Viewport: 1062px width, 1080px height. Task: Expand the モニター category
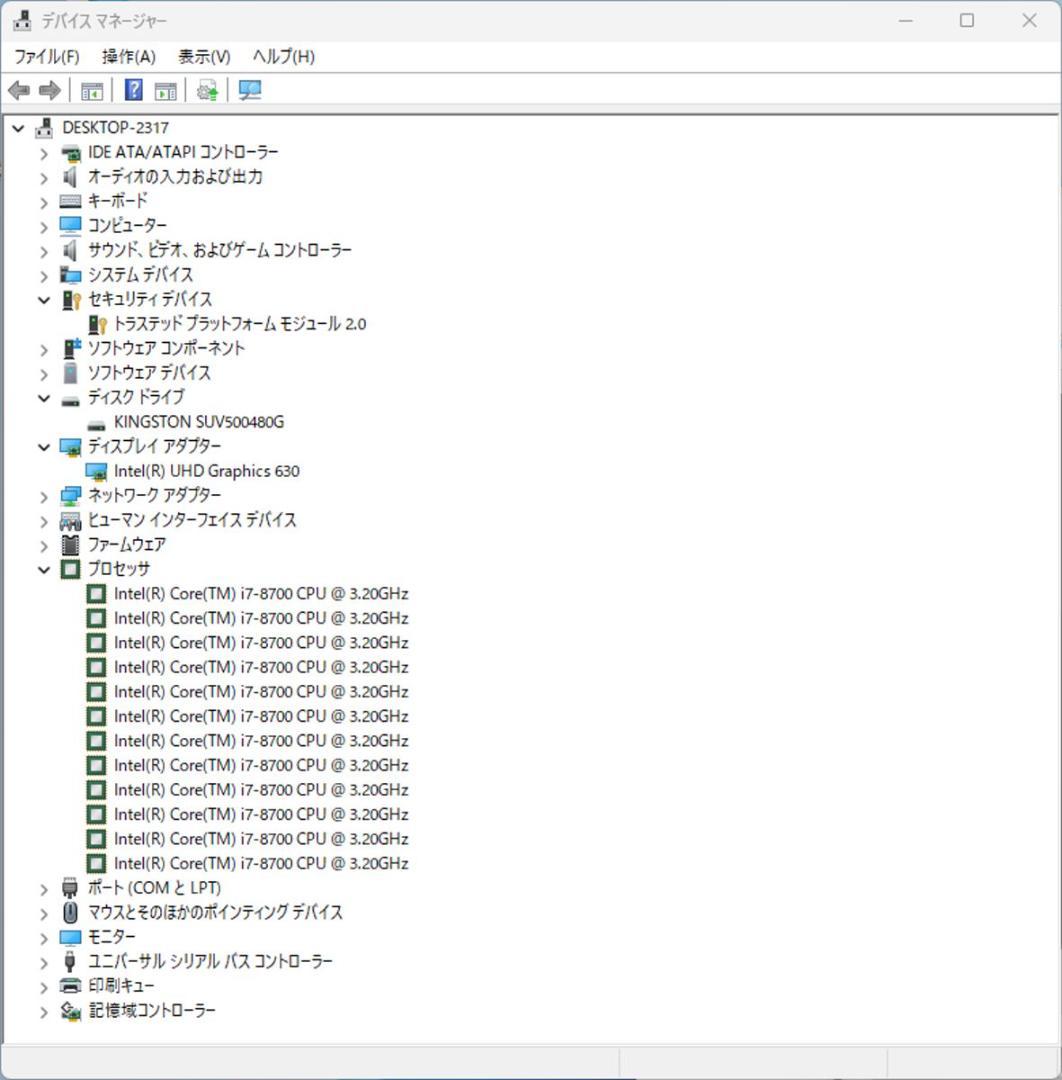tap(43, 936)
